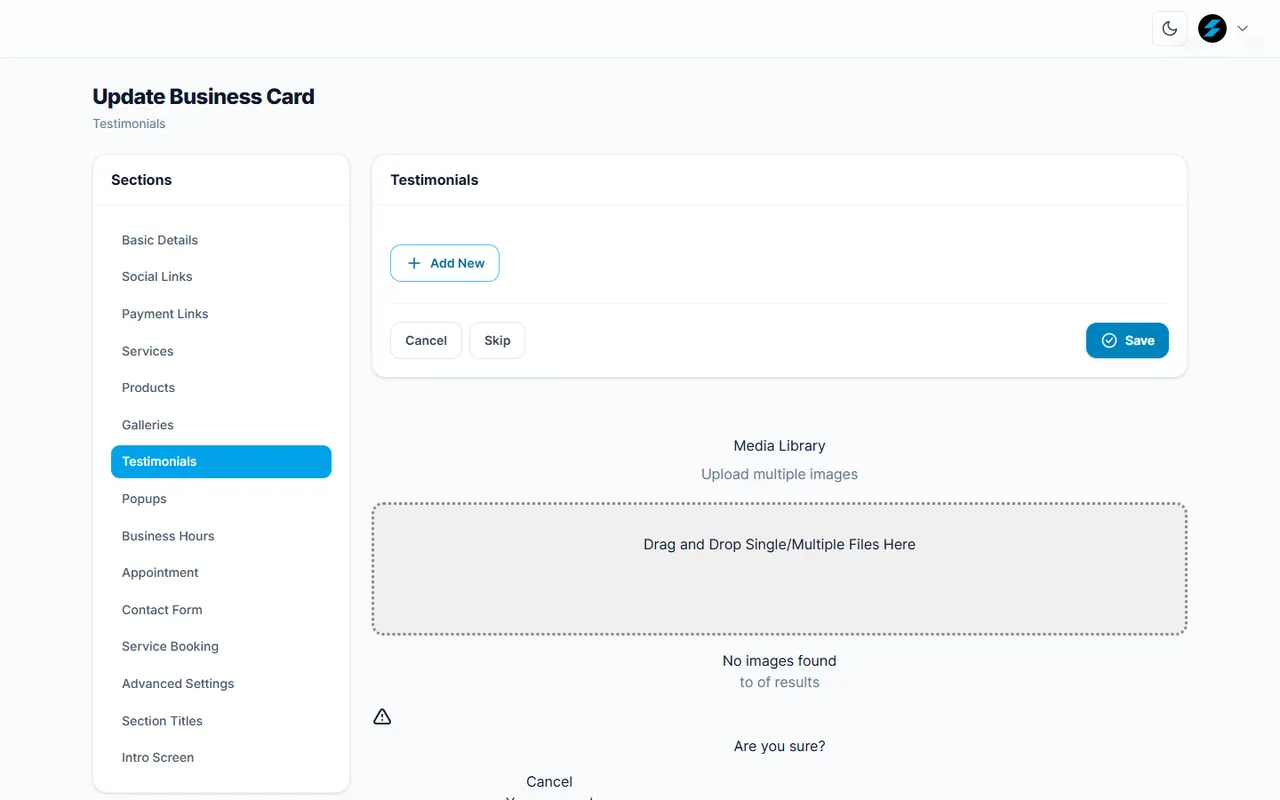Screen dimensions: 1280x800
Task: Expand the user menu chevron
Action: pyautogui.click(x=1243, y=29)
